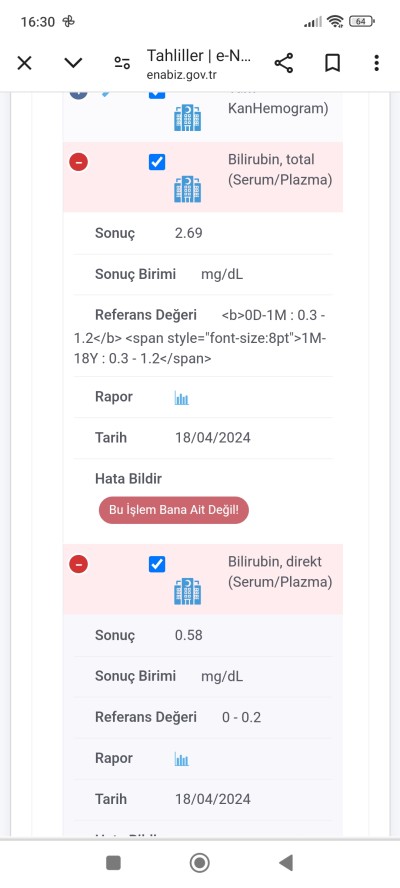Click hospital icon in Bilirubin, direkt row
Image resolution: width=400 pixels, height=888 pixels.
tap(188, 591)
